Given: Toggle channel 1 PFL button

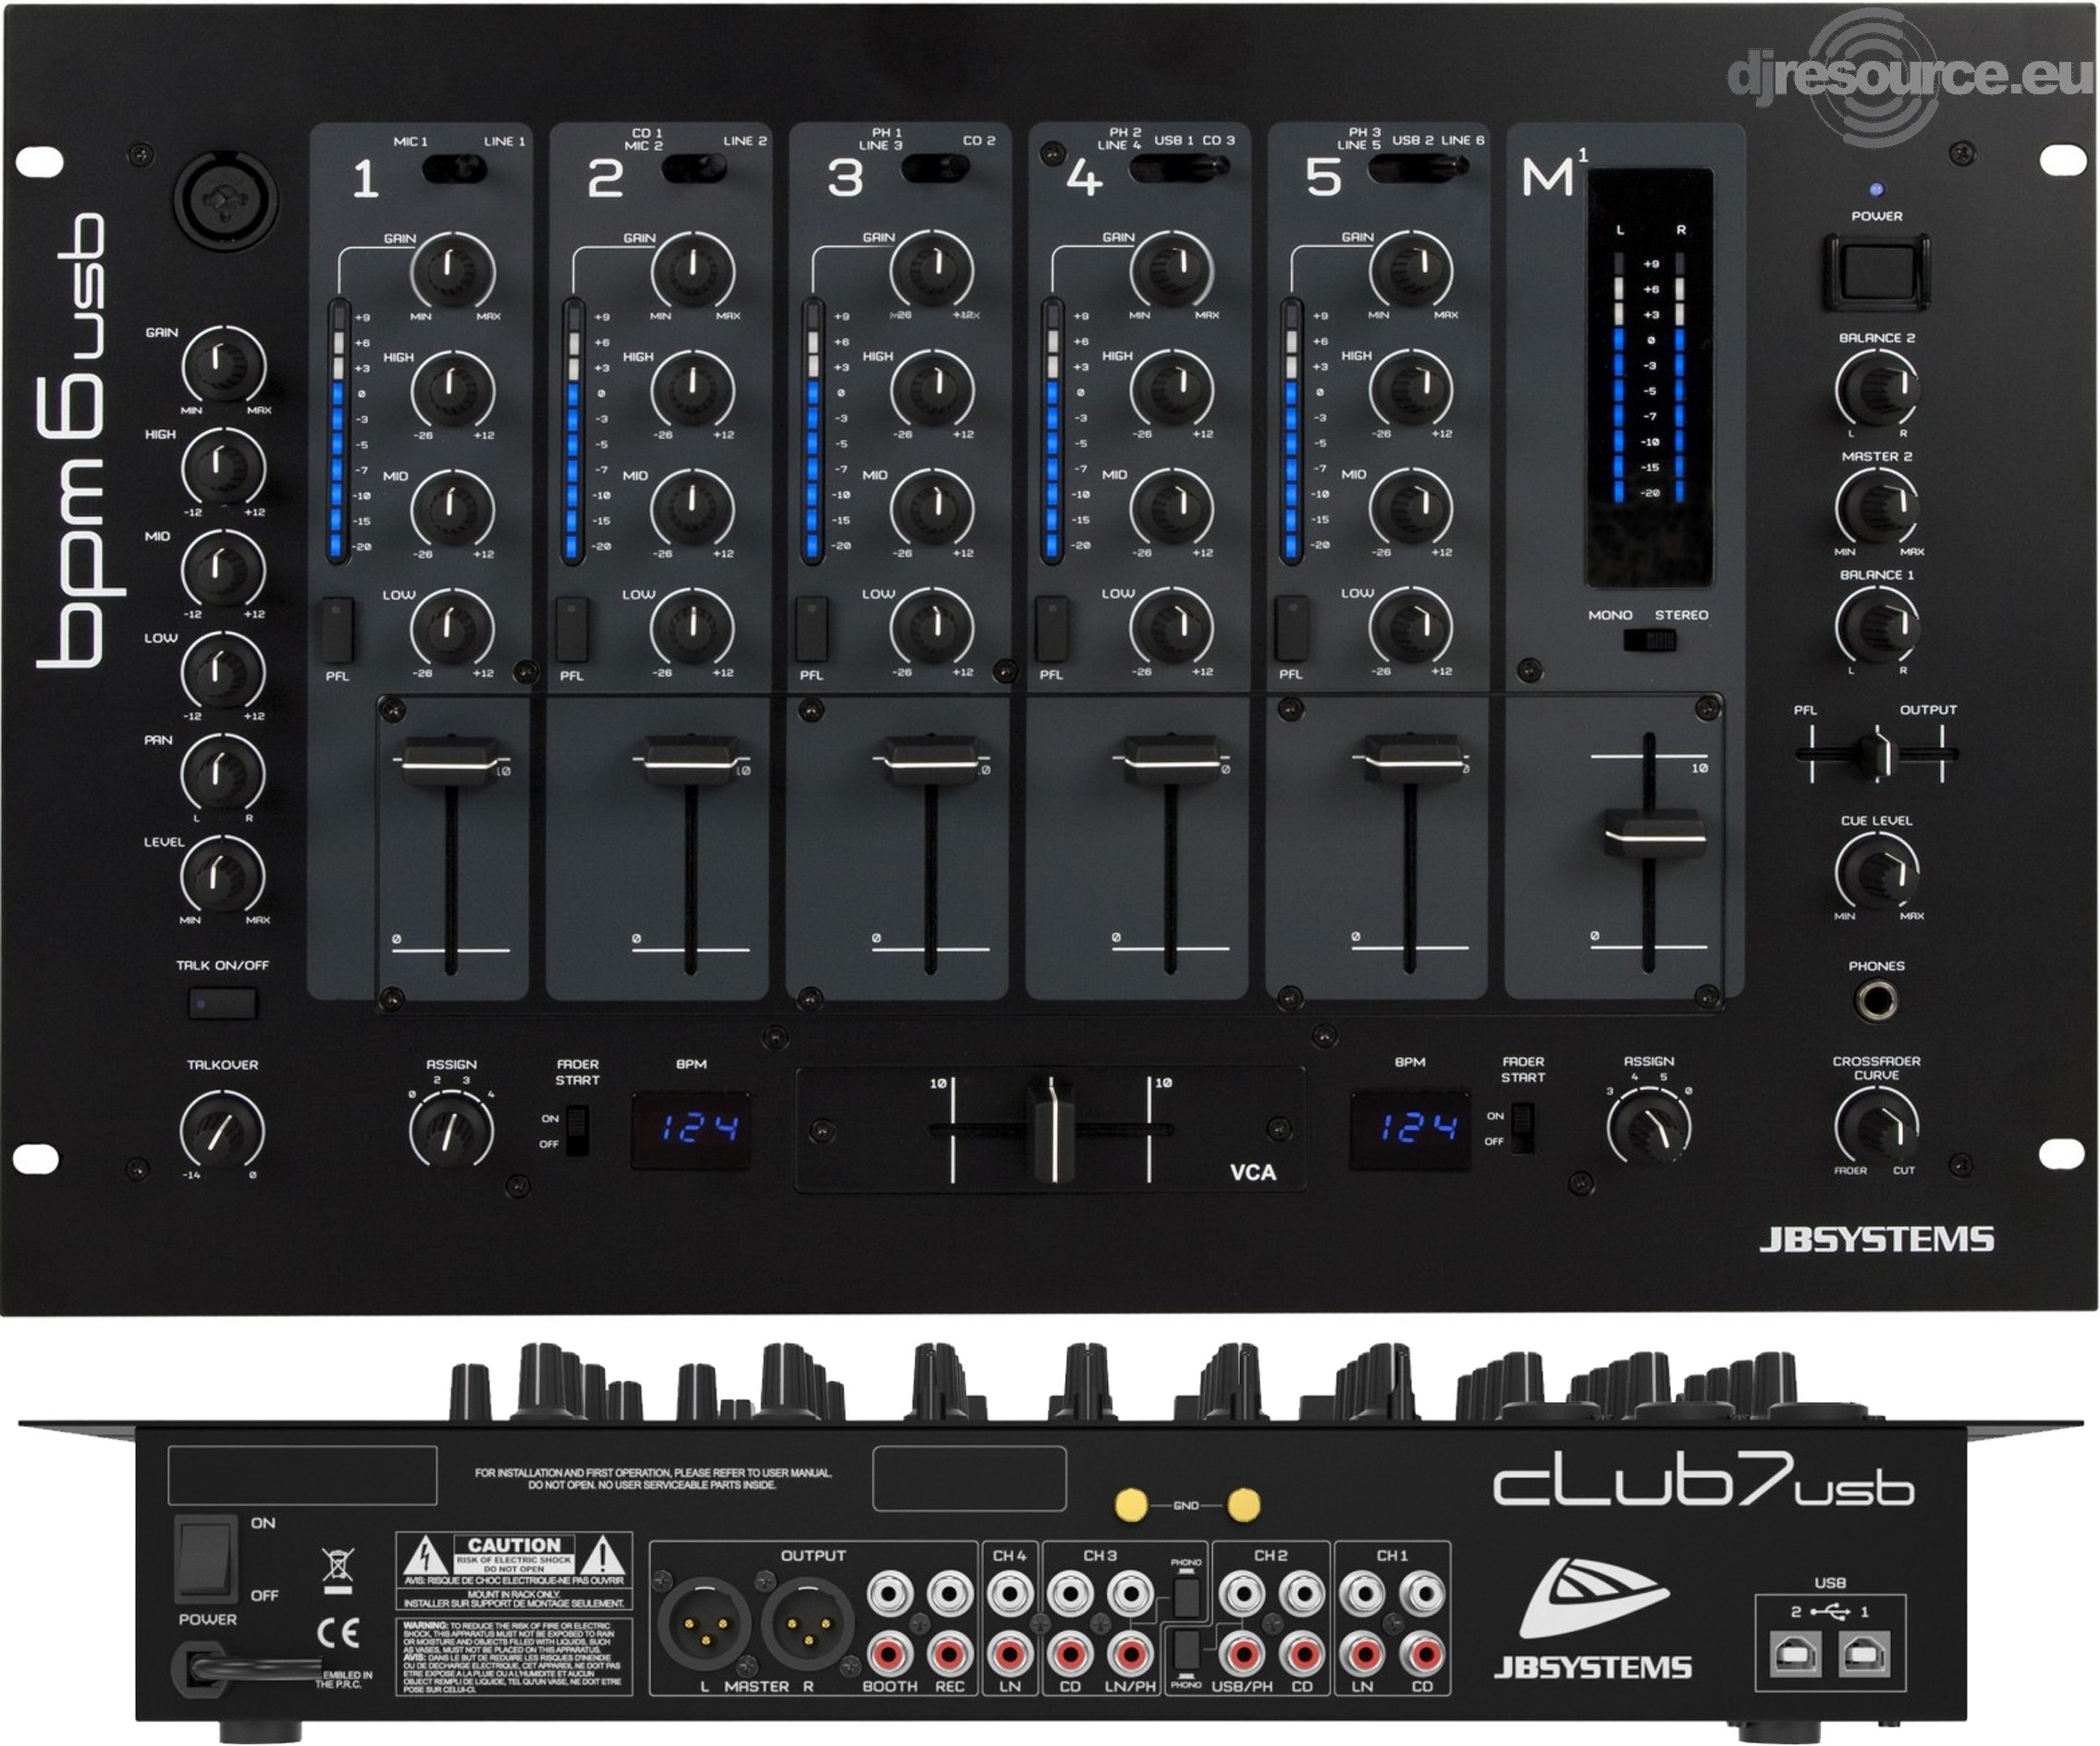Looking at the screenshot, I should (337, 629).
